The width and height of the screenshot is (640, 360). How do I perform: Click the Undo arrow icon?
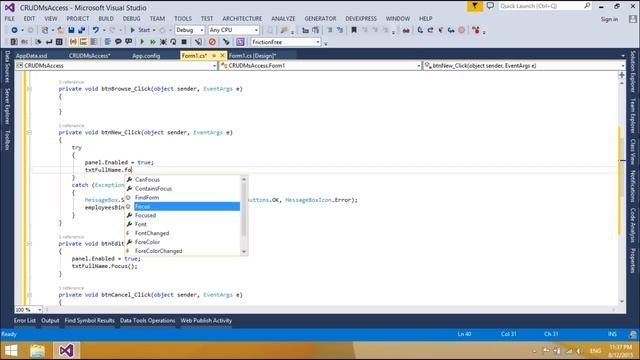pos(96,30)
